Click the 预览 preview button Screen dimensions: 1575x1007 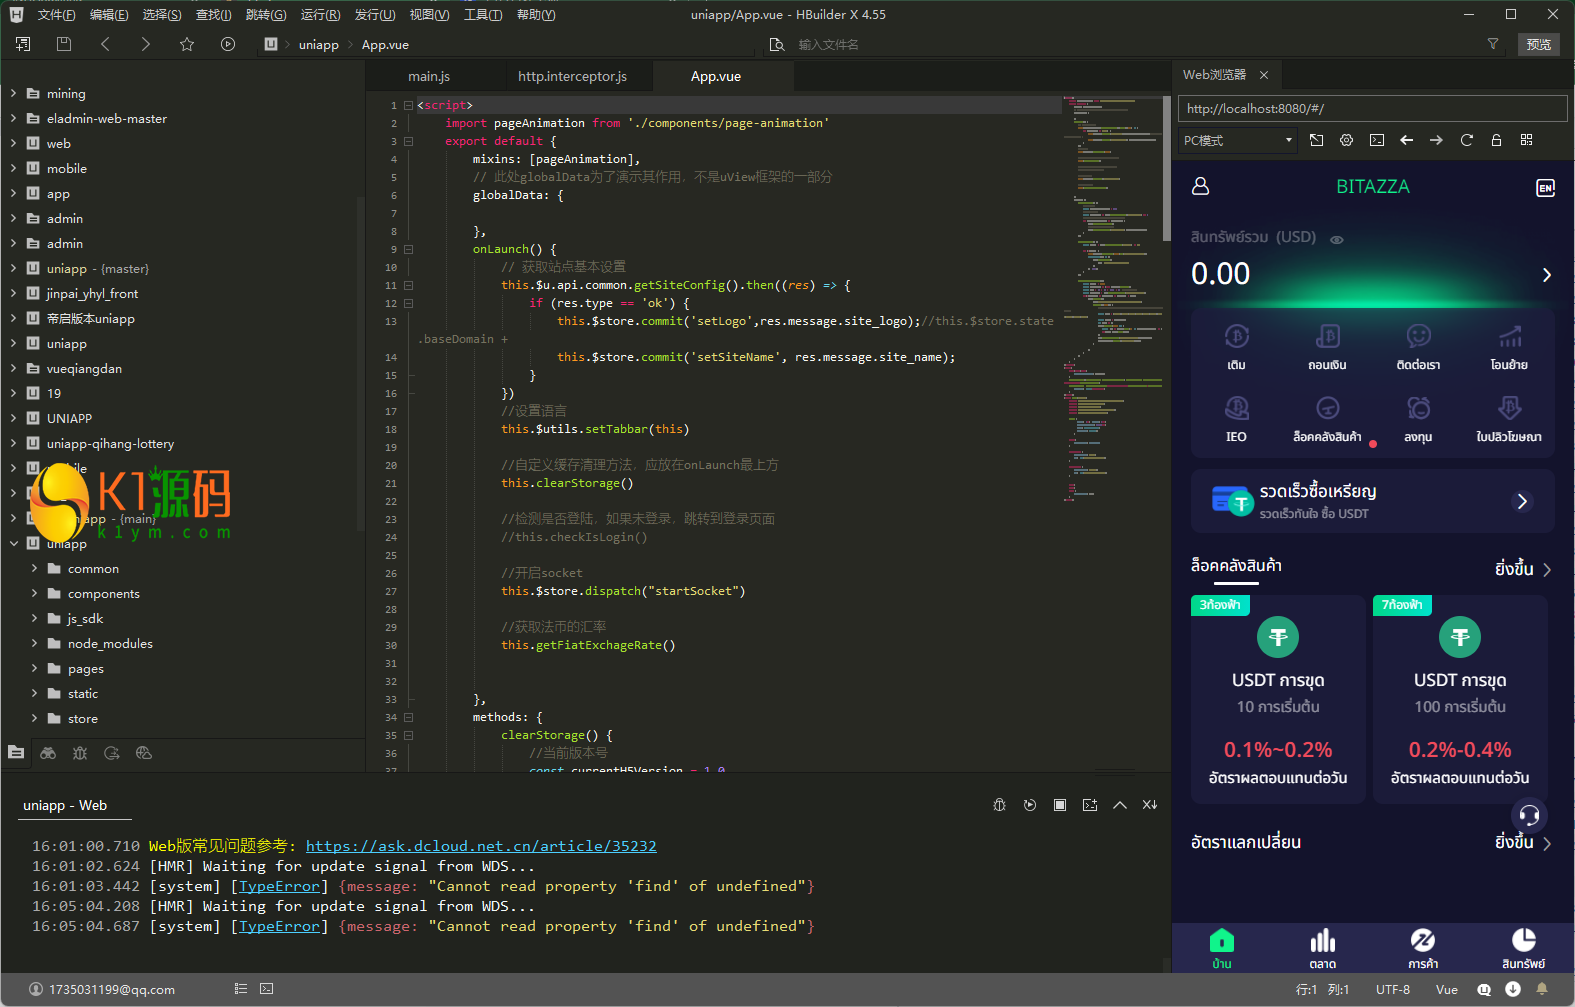coord(1538,44)
